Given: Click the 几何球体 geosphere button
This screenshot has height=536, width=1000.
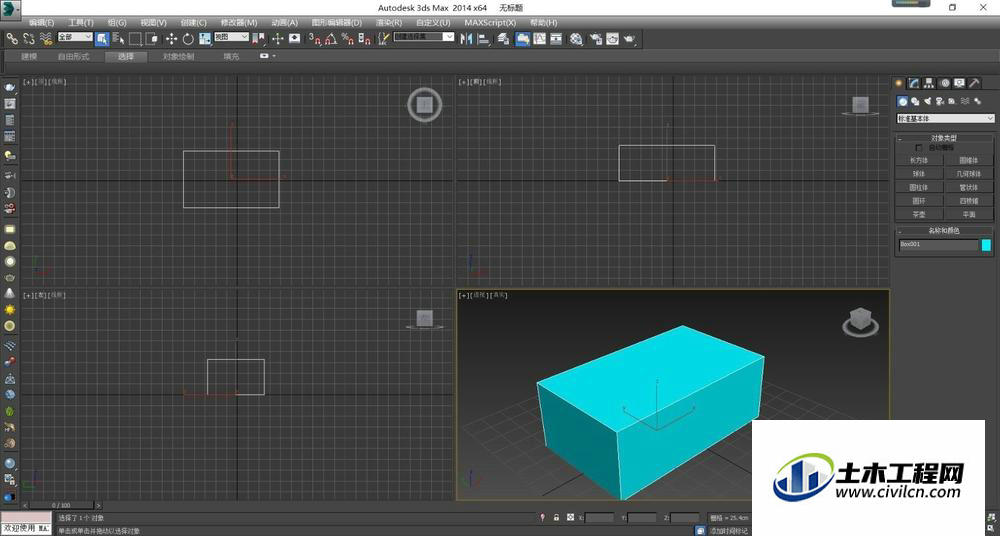Looking at the screenshot, I should 969,174.
